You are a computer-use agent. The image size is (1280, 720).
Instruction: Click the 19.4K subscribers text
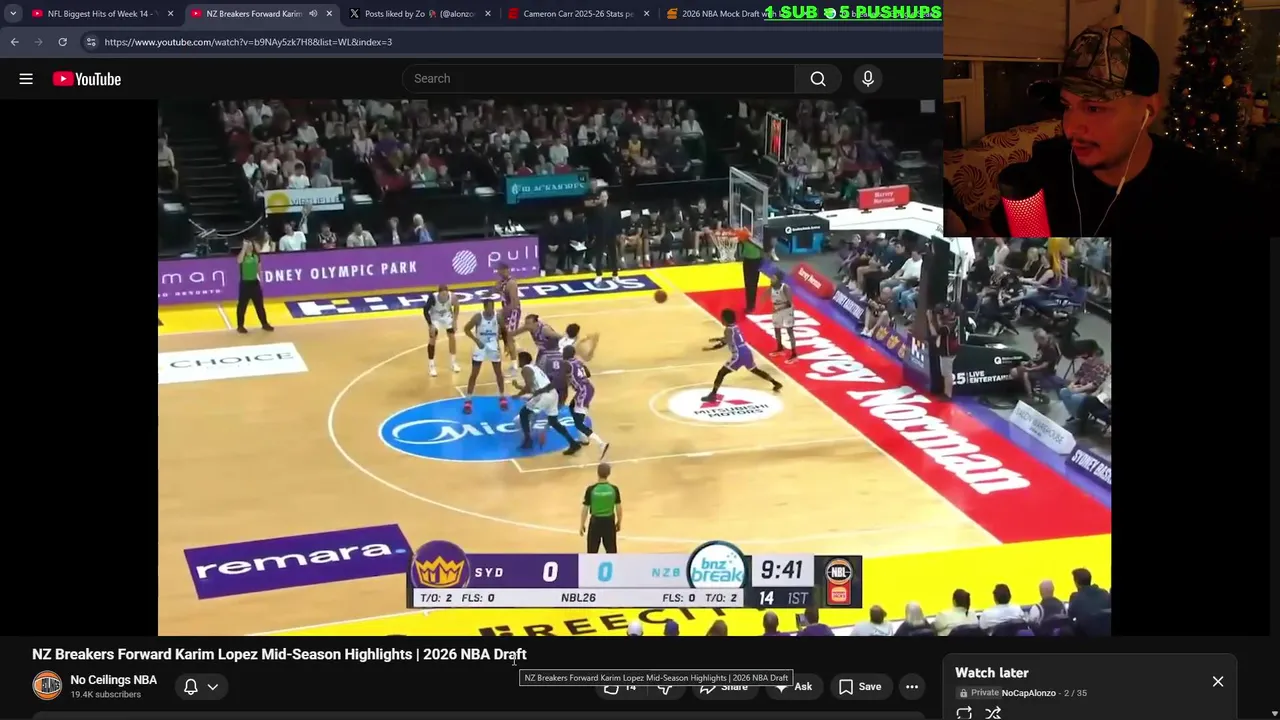pyautogui.click(x=105, y=695)
